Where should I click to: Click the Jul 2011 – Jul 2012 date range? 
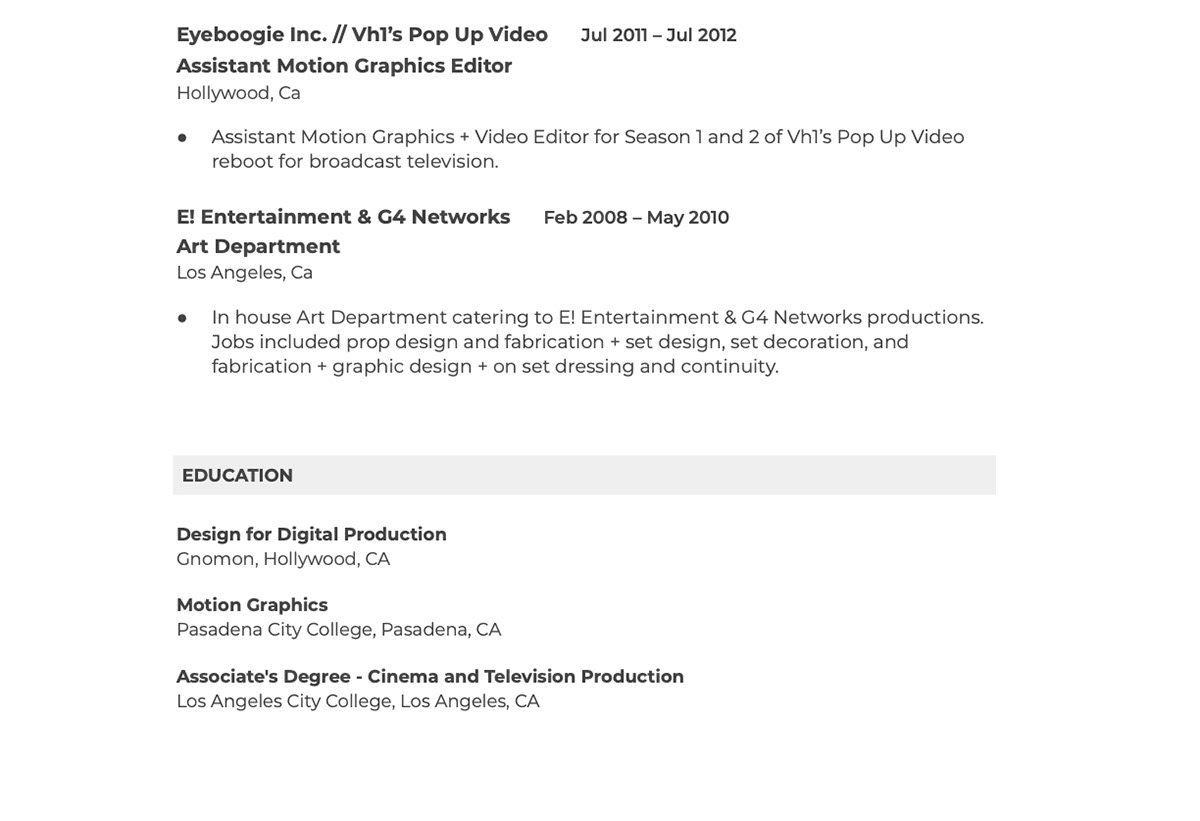tap(658, 35)
